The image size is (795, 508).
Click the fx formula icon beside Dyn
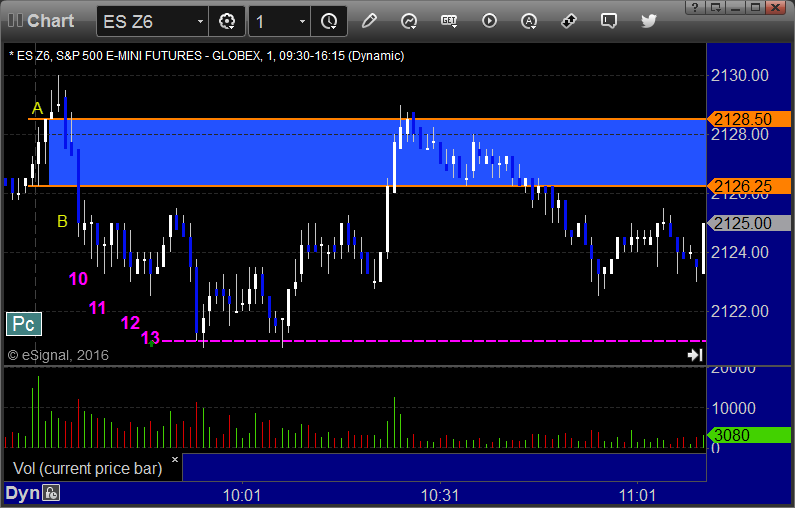coord(51,493)
